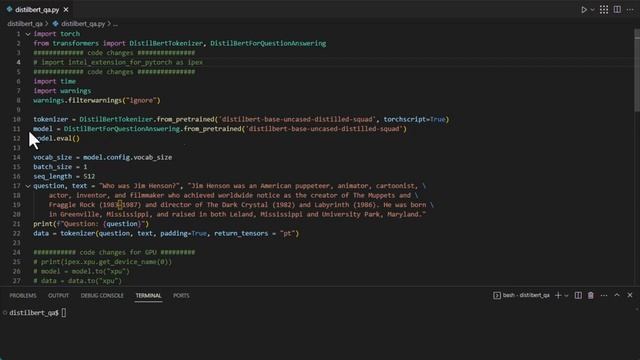Screen dimensions: 640x360
Task: Click commented 'print(ipex.xpu.get_device_name(0))' line
Action: [102, 262]
